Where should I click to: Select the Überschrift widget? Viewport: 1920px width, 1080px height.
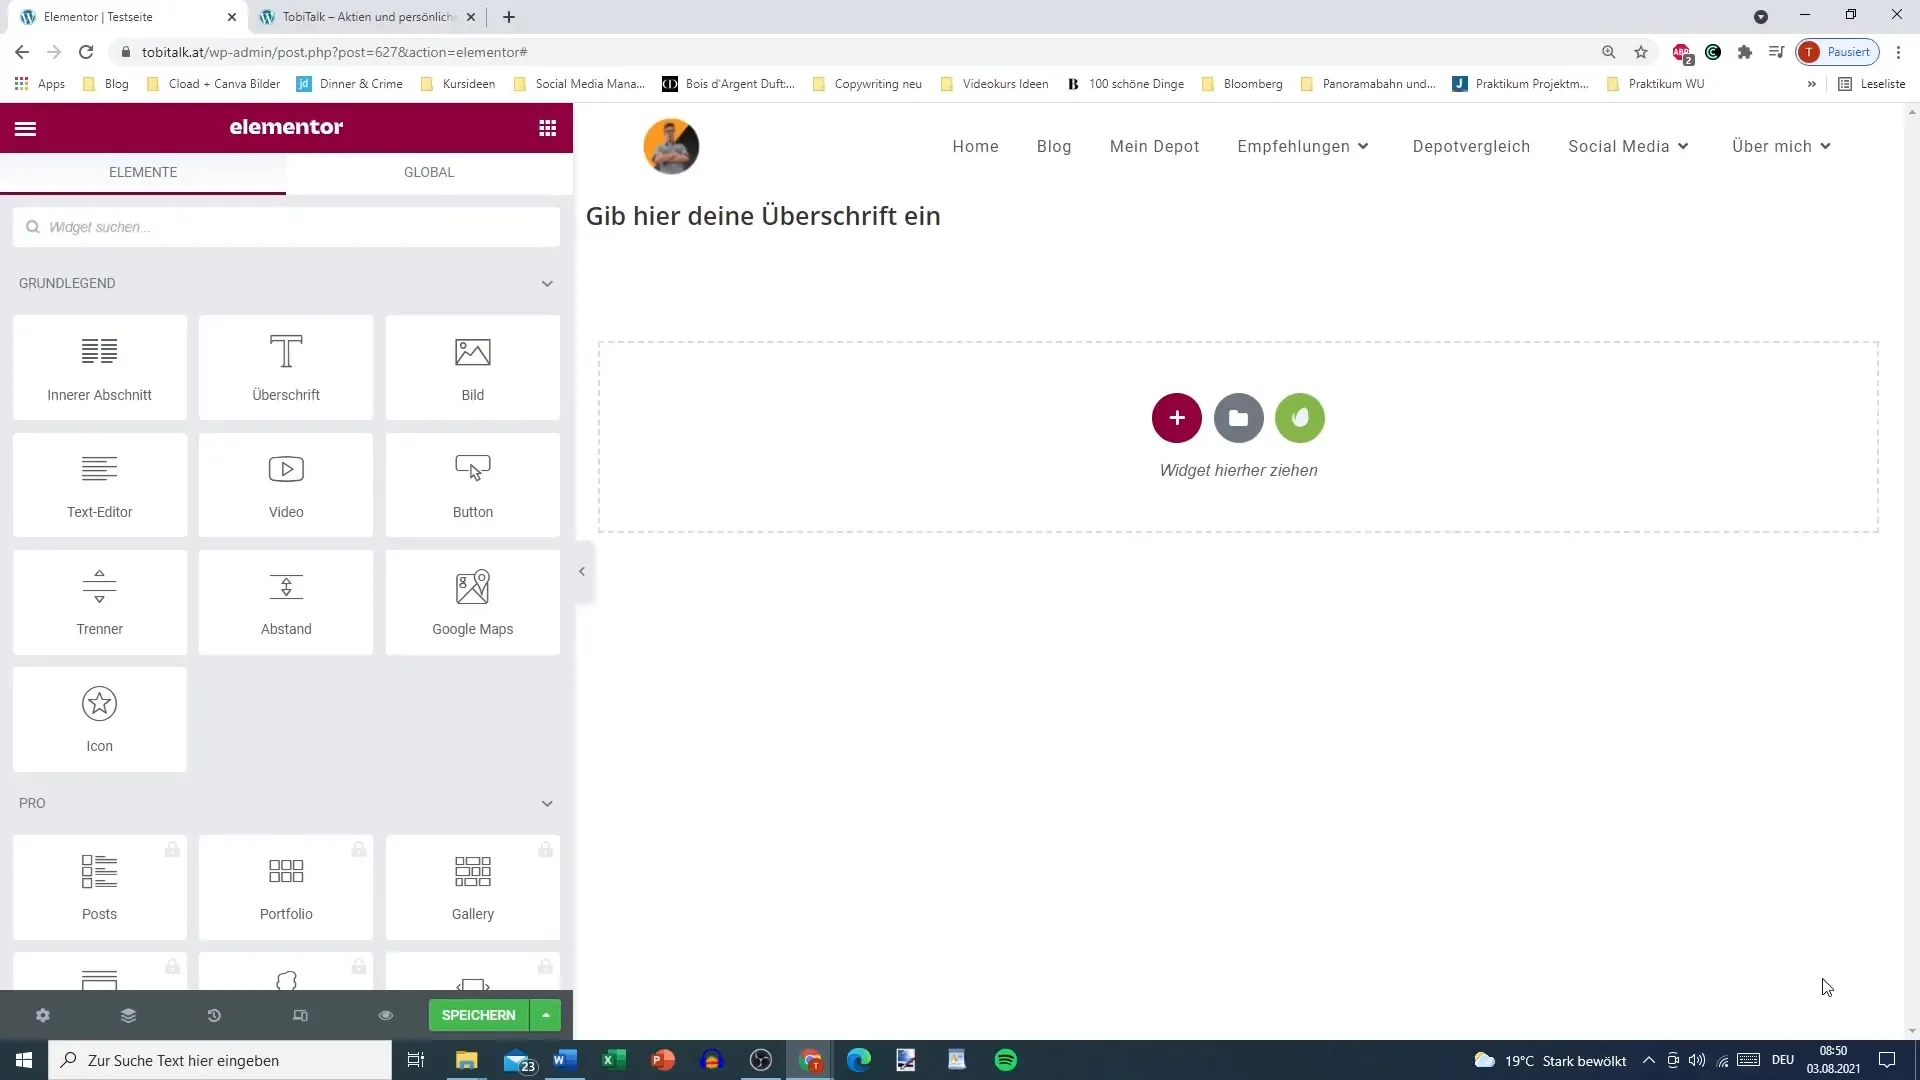coord(286,368)
